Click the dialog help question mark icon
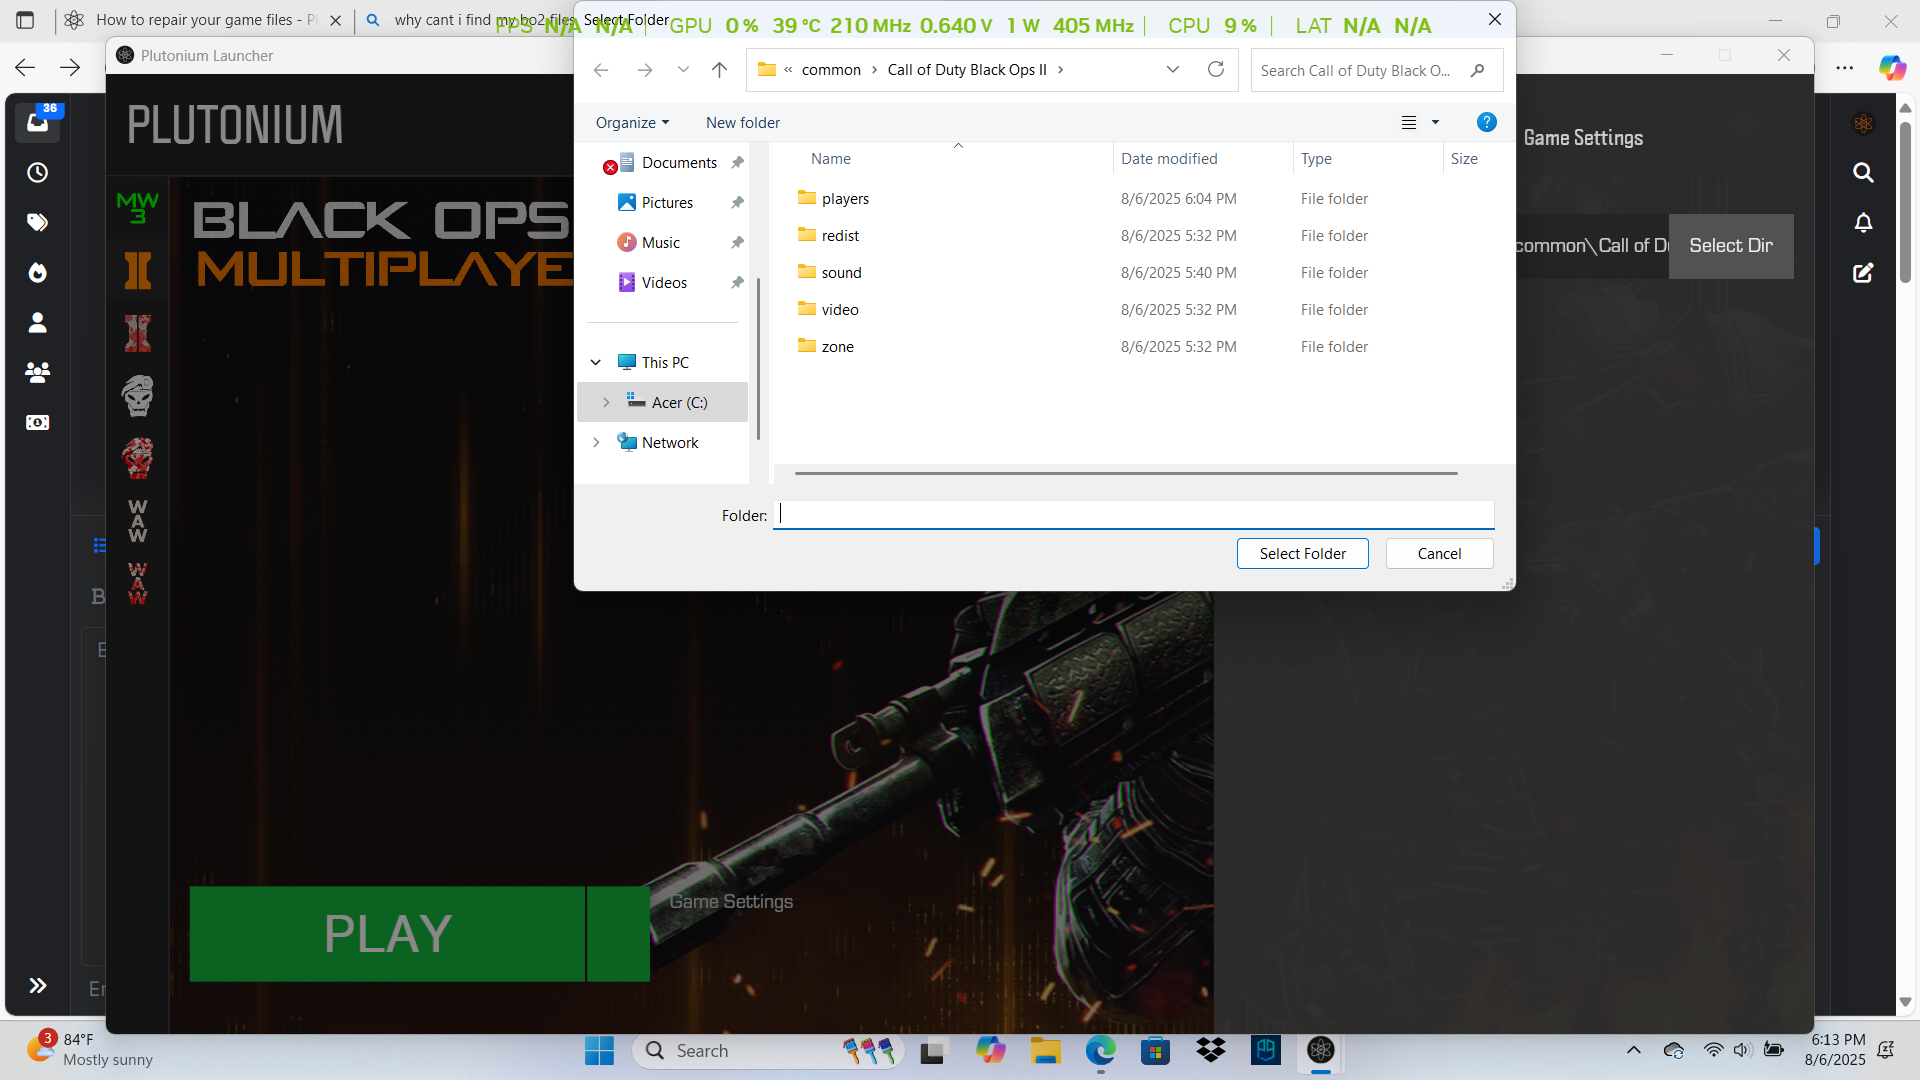1920x1080 pixels. coord(1487,122)
